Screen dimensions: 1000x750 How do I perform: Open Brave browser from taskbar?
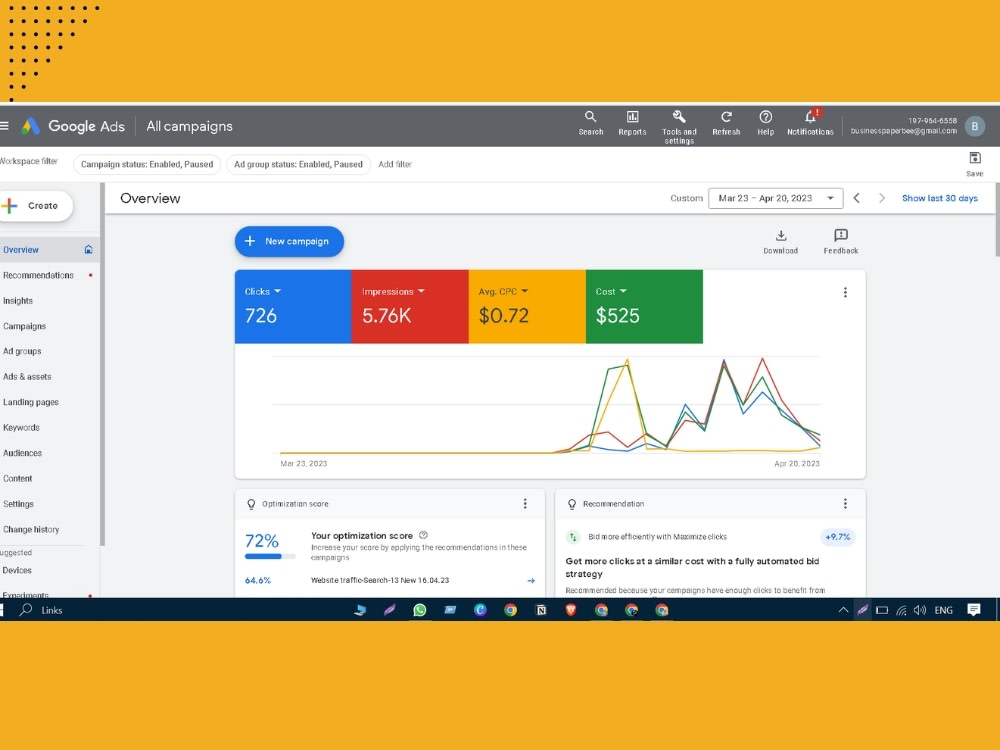pos(571,610)
